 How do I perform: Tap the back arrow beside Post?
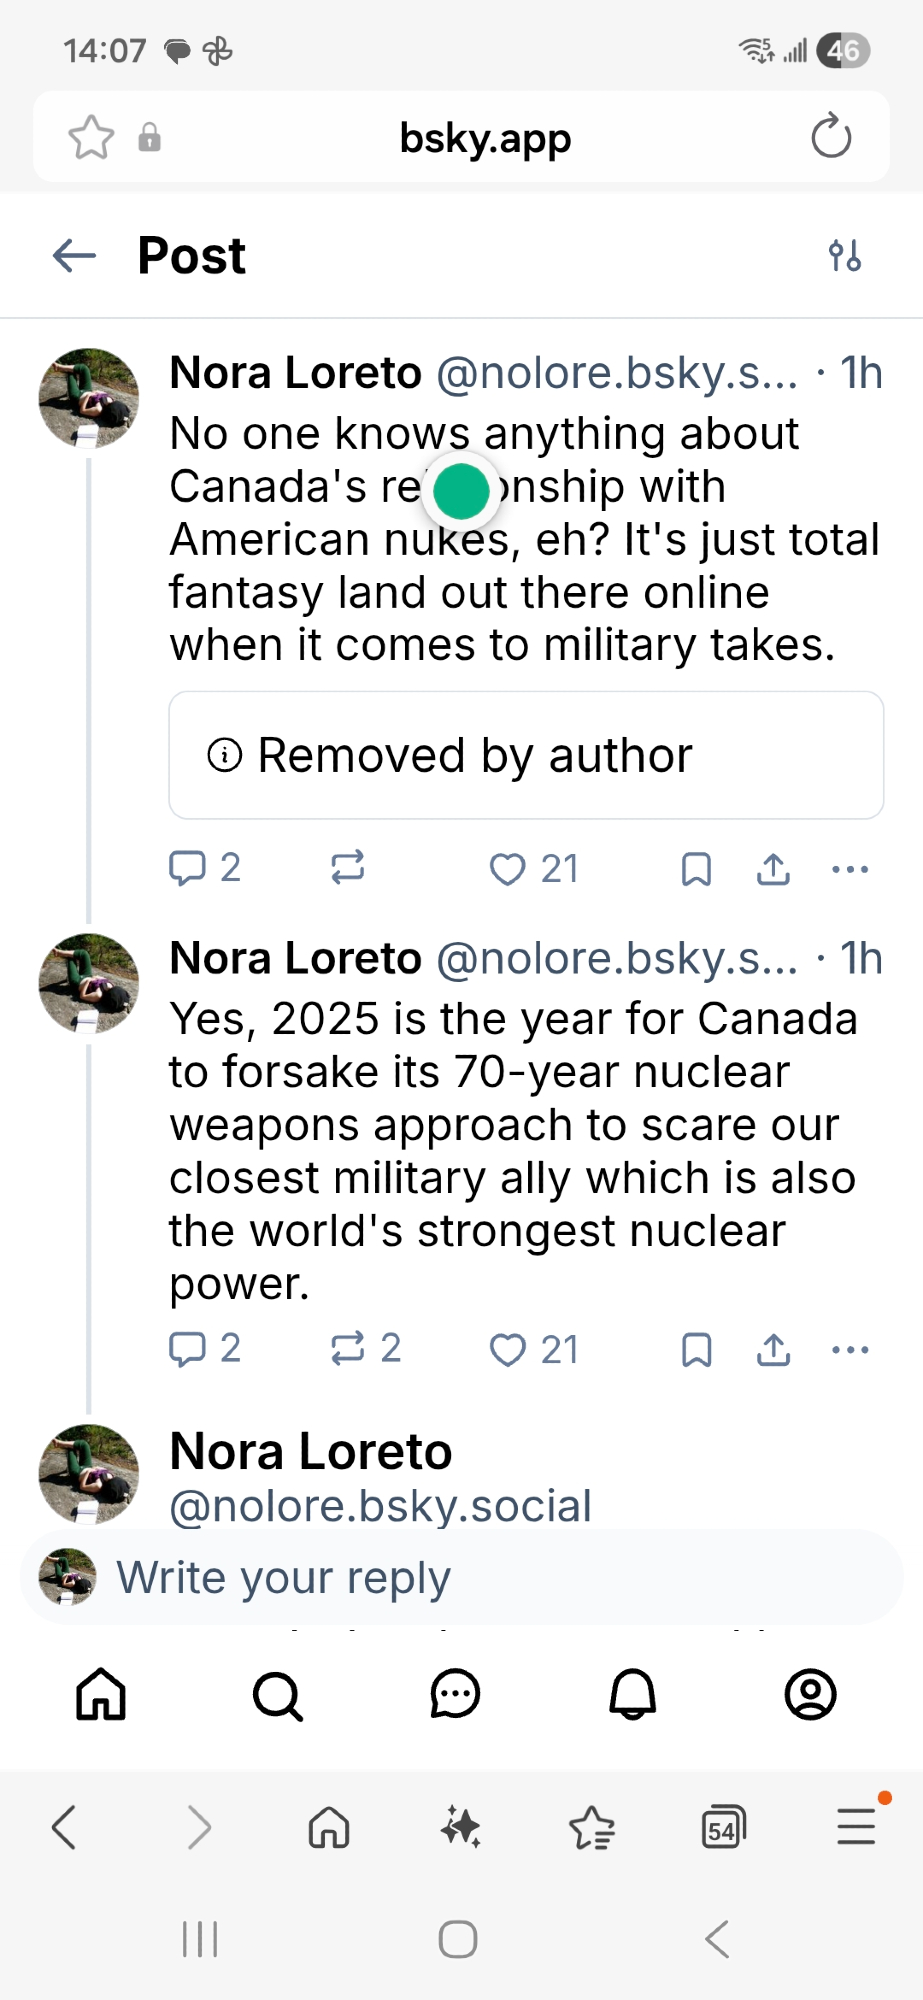[74, 256]
